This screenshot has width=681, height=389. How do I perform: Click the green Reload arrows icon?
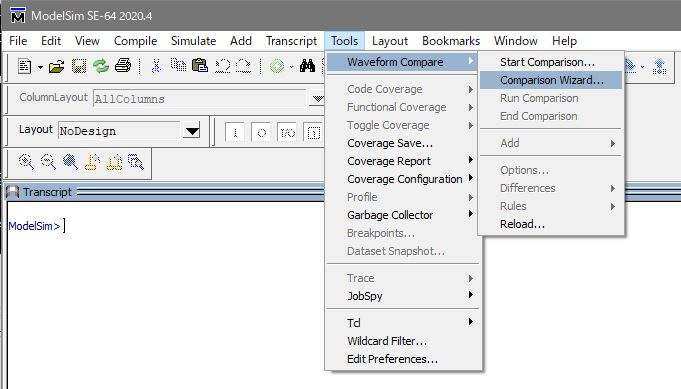pyautogui.click(x=101, y=66)
